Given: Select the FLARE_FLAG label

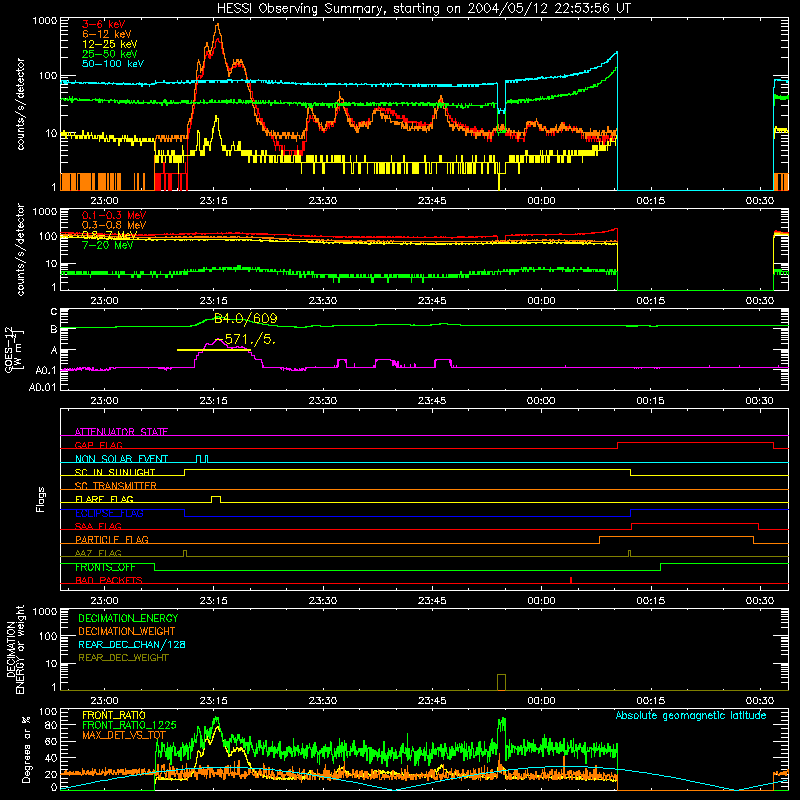Looking at the screenshot, I should pyautogui.click(x=104, y=499).
